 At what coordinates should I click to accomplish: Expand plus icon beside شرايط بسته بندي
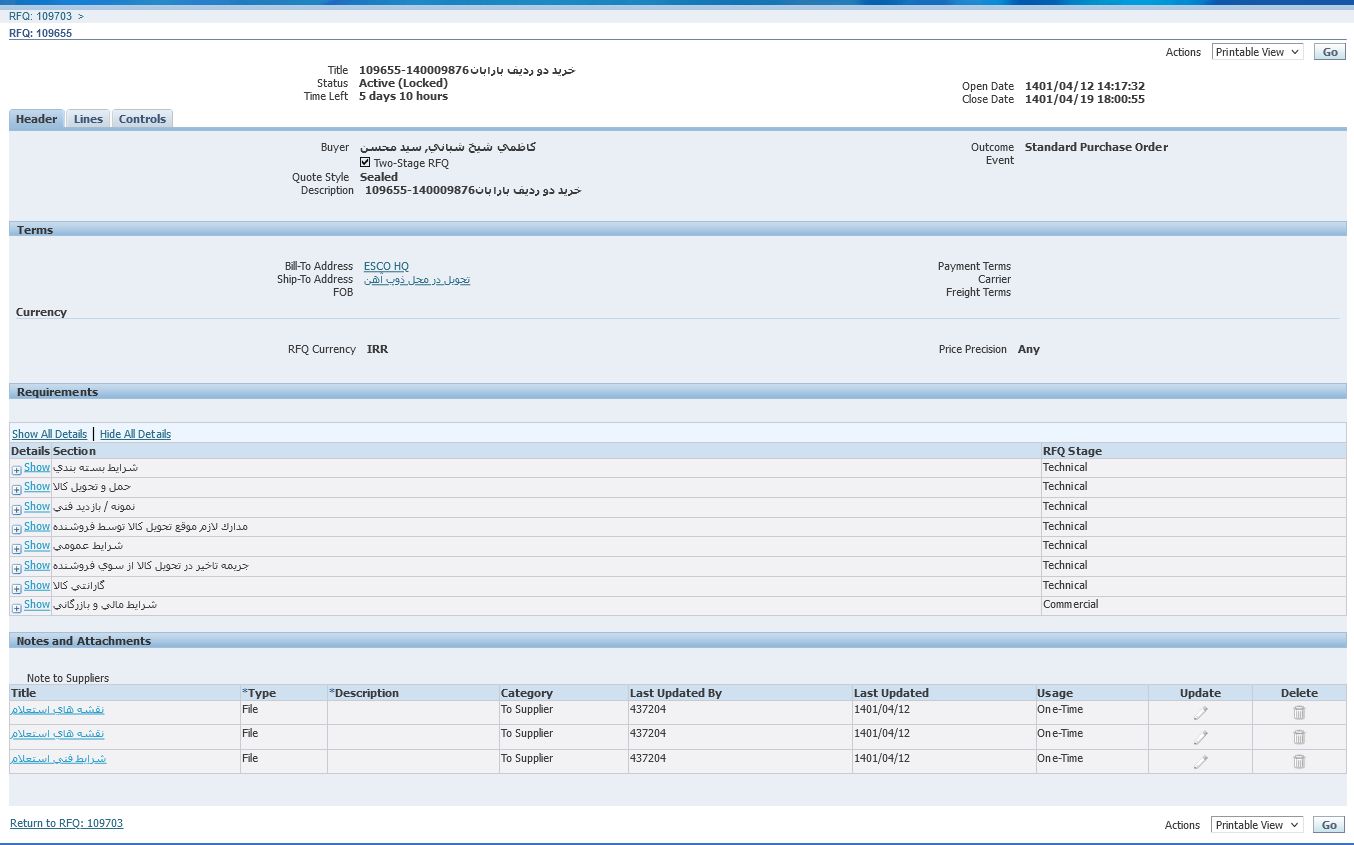tap(17, 470)
